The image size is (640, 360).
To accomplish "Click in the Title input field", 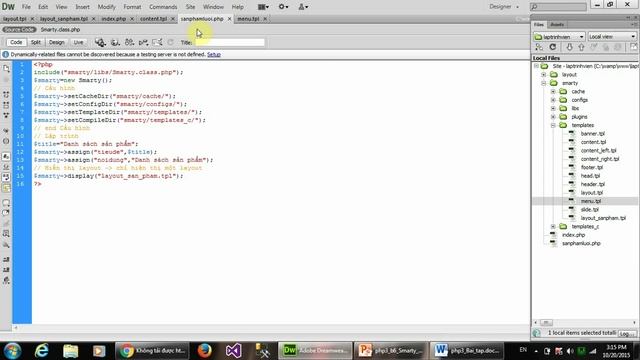I will pyautogui.click(x=230, y=42).
